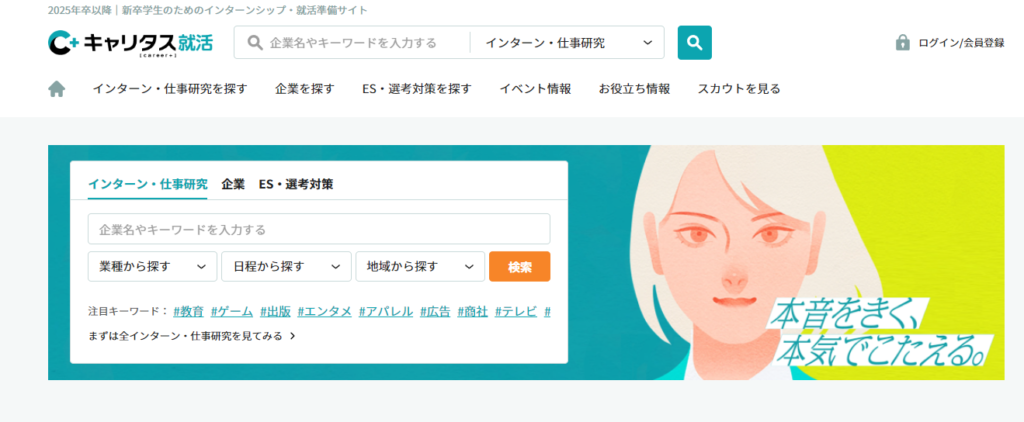Select the インターン・仕事研究 search tab
This screenshot has width=1024, height=422.
pyautogui.click(x=148, y=184)
